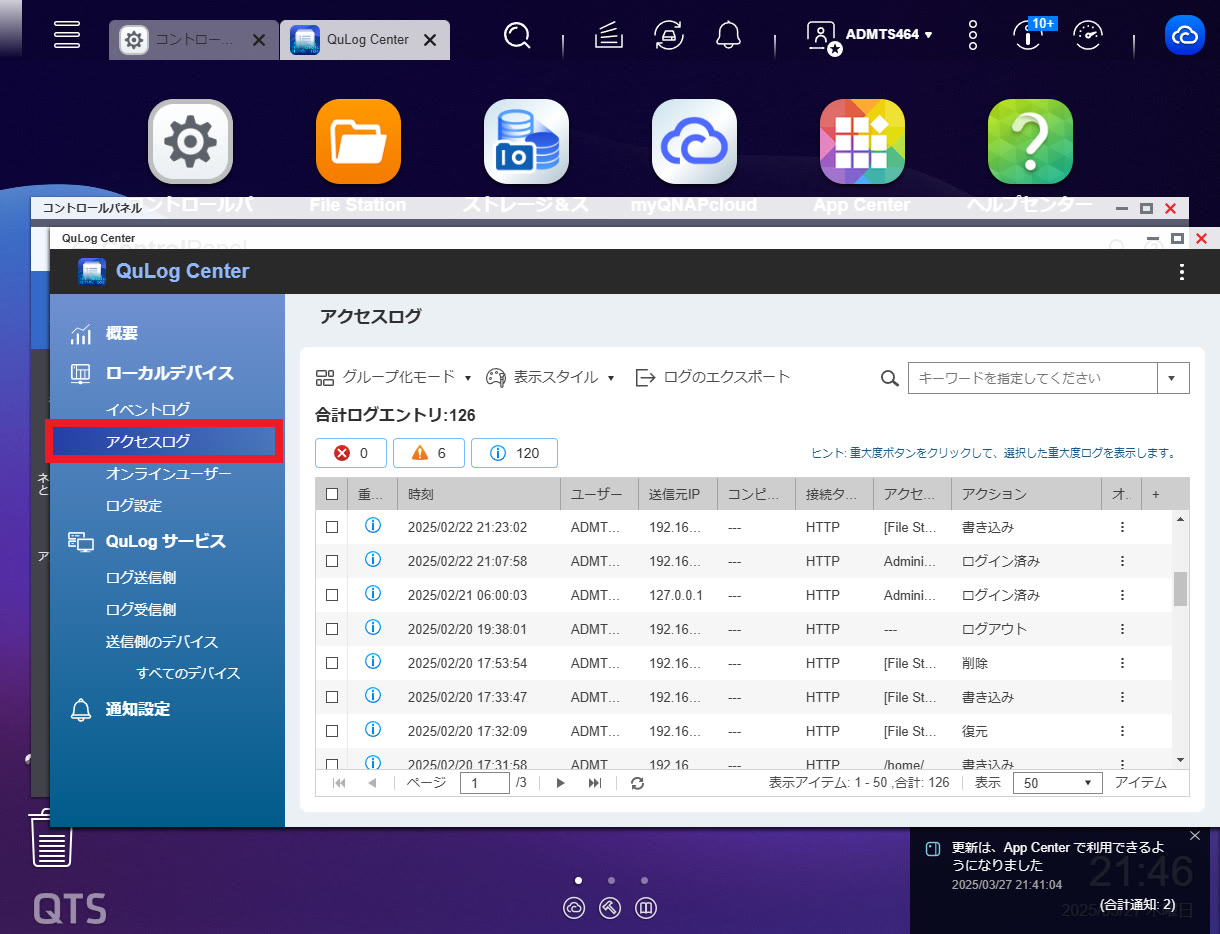This screenshot has width=1220, height=934.
Task: Close the コントロールパネル taskbar tab
Action: 258,40
